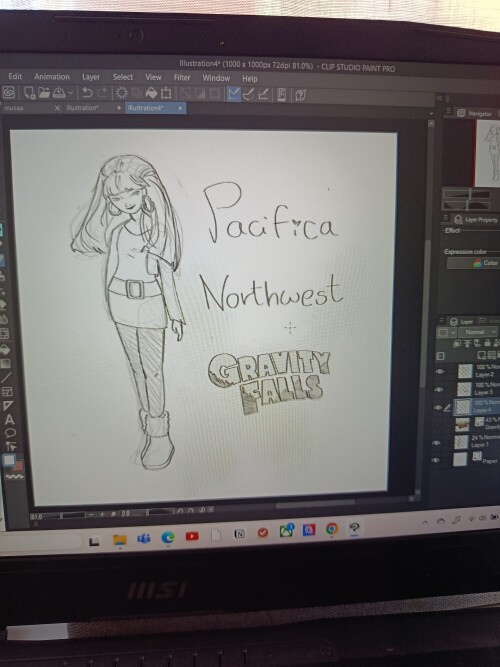Viewport: 500px width, 667px height.
Task: Click the Clear toolbar icon
Action: pos(122,93)
